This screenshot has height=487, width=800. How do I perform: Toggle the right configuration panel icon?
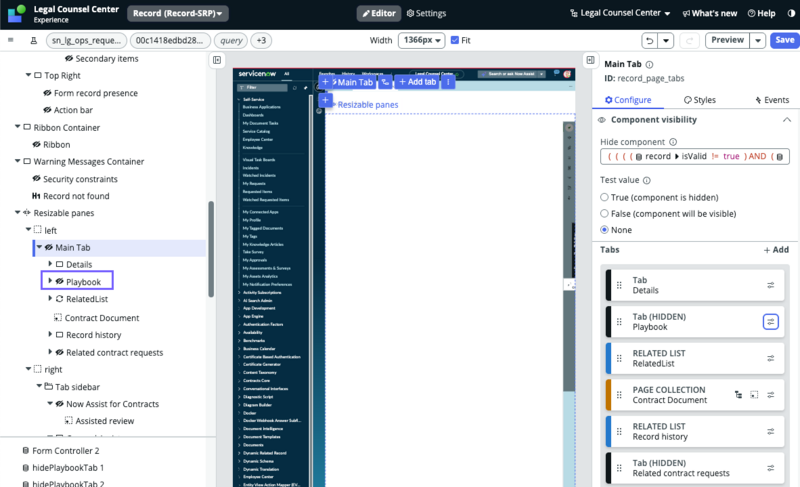[590, 60]
